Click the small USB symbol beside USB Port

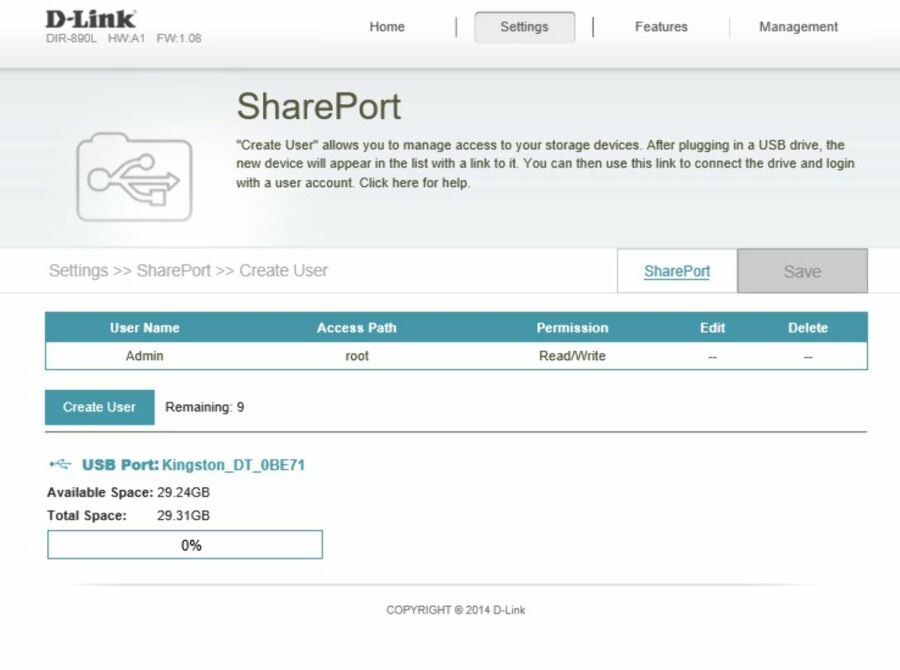[x=60, y=465]
